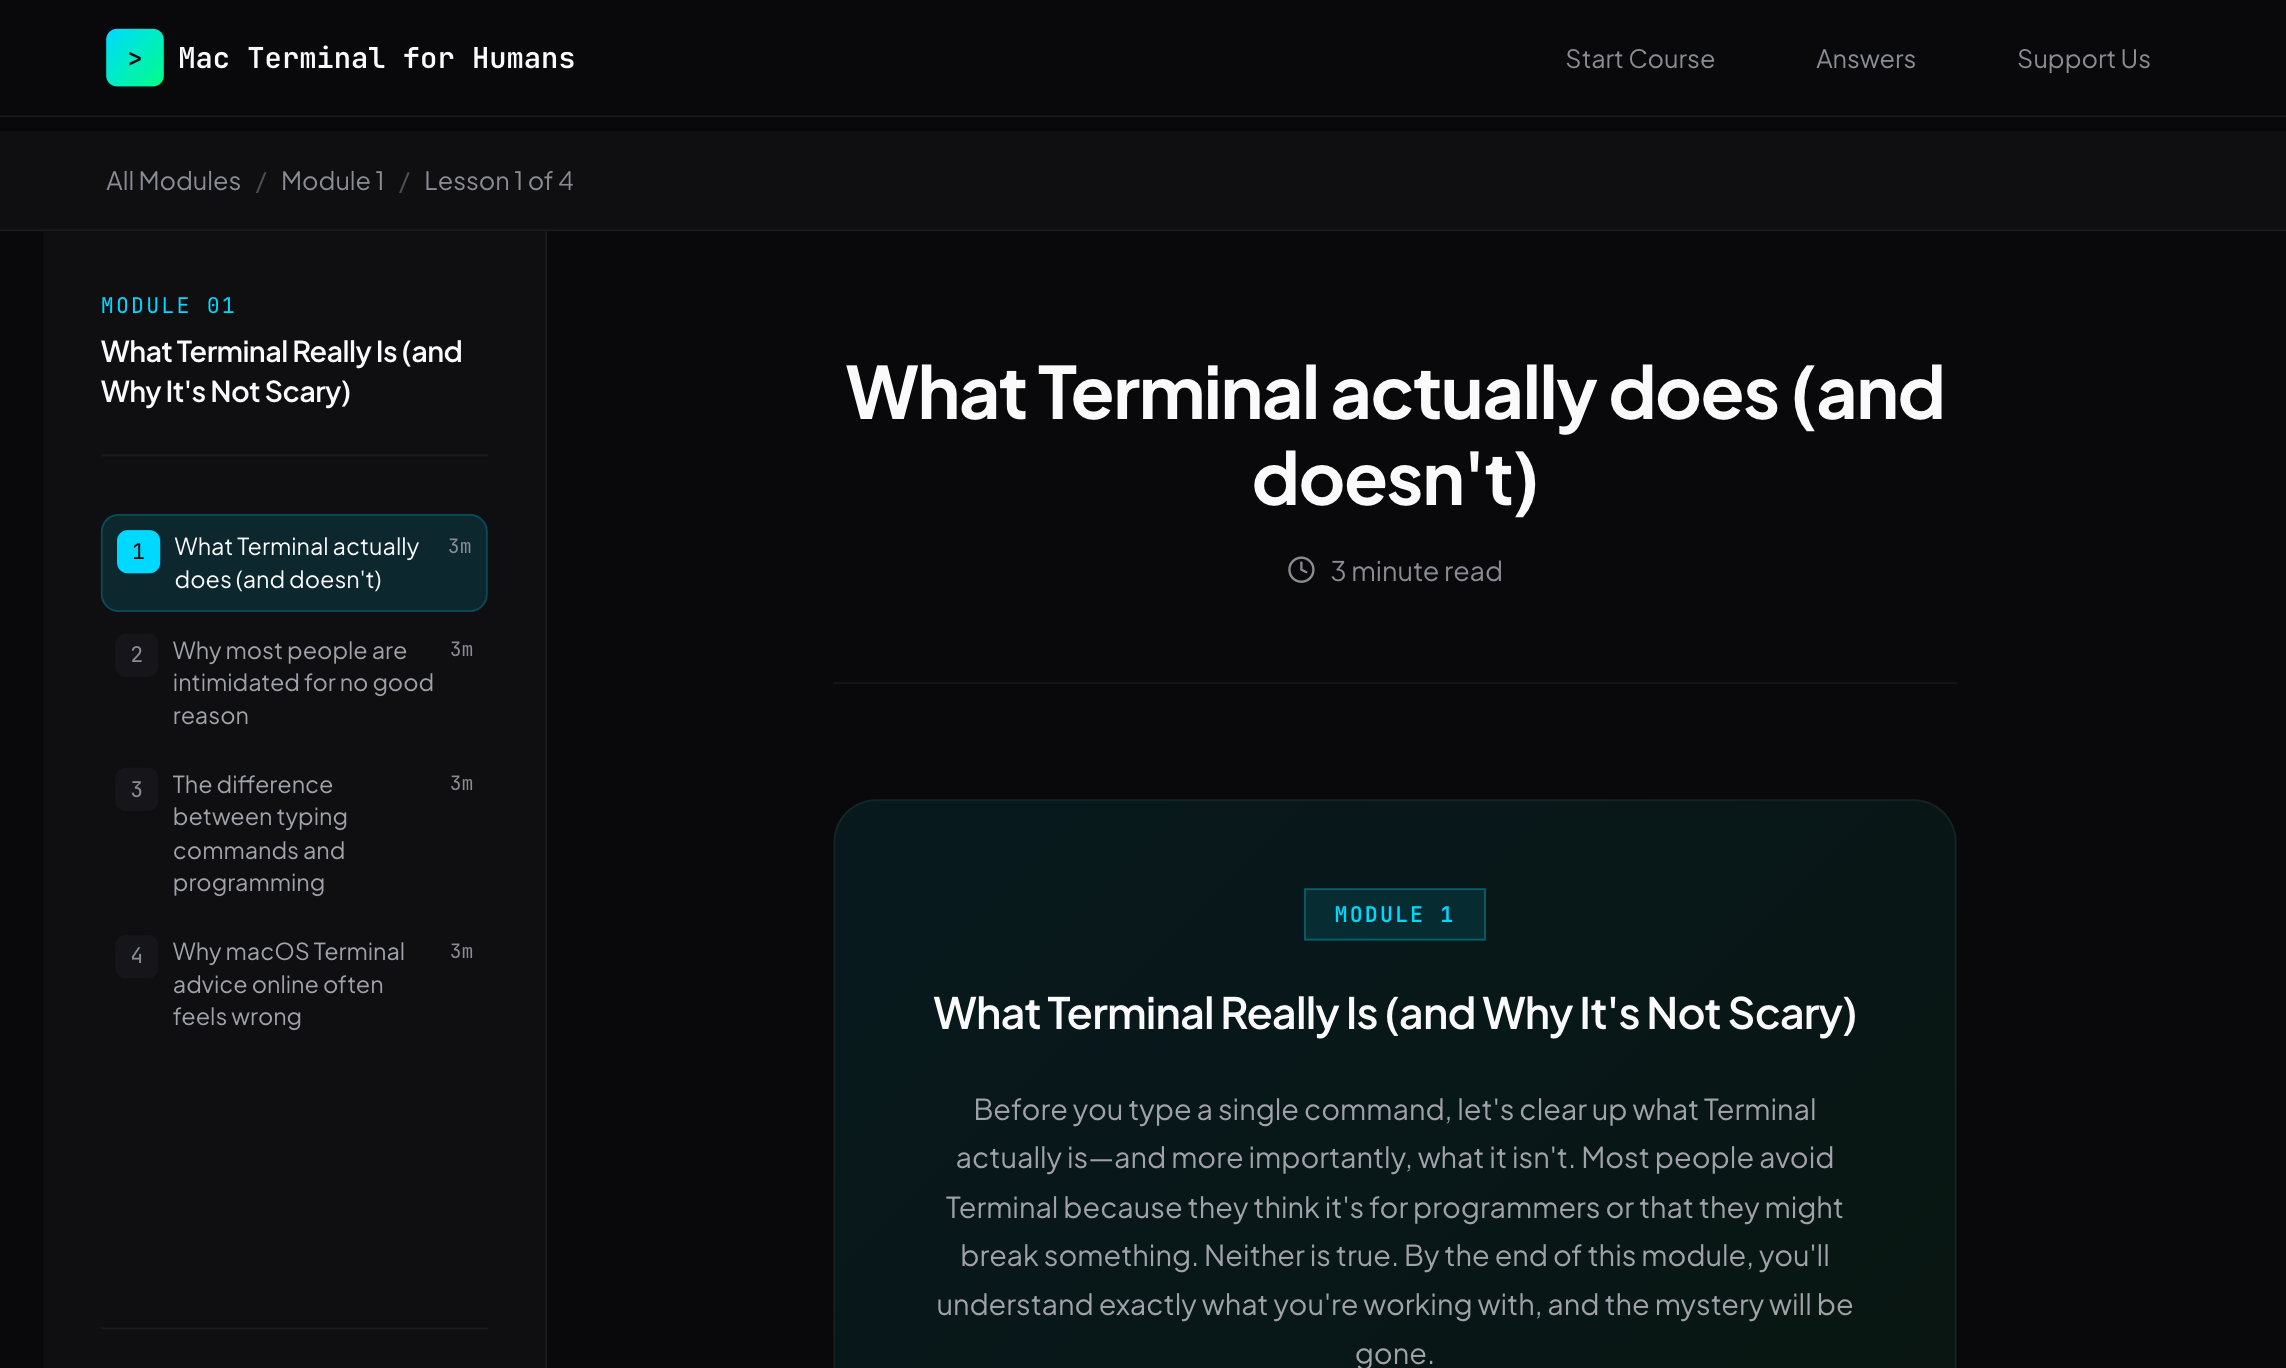Viewport: 2286px width, 1368px height.
Task: Open the Answers page
Action: point(1865,58)
